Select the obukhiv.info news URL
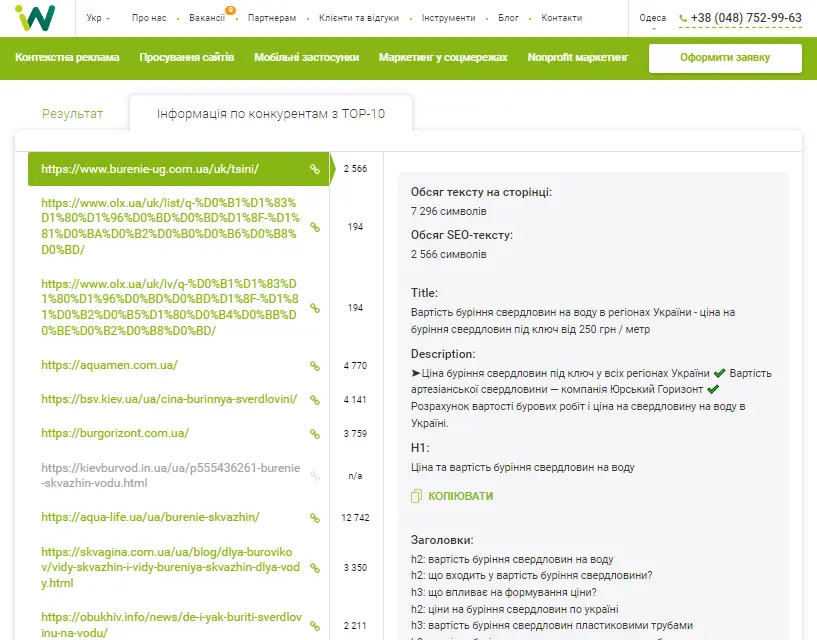Screen dimensions: 817x640 [x=171, y=625]
